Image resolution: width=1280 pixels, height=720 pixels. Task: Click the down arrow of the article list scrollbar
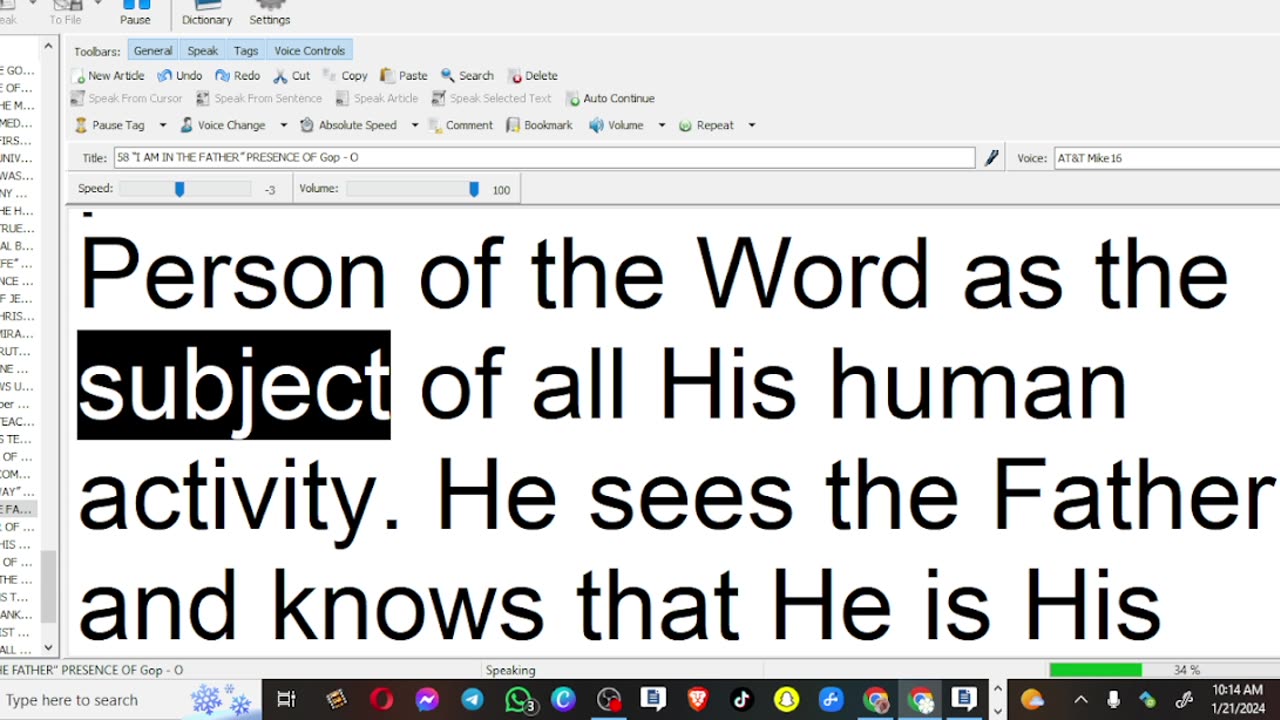click(x=48, y=649)
